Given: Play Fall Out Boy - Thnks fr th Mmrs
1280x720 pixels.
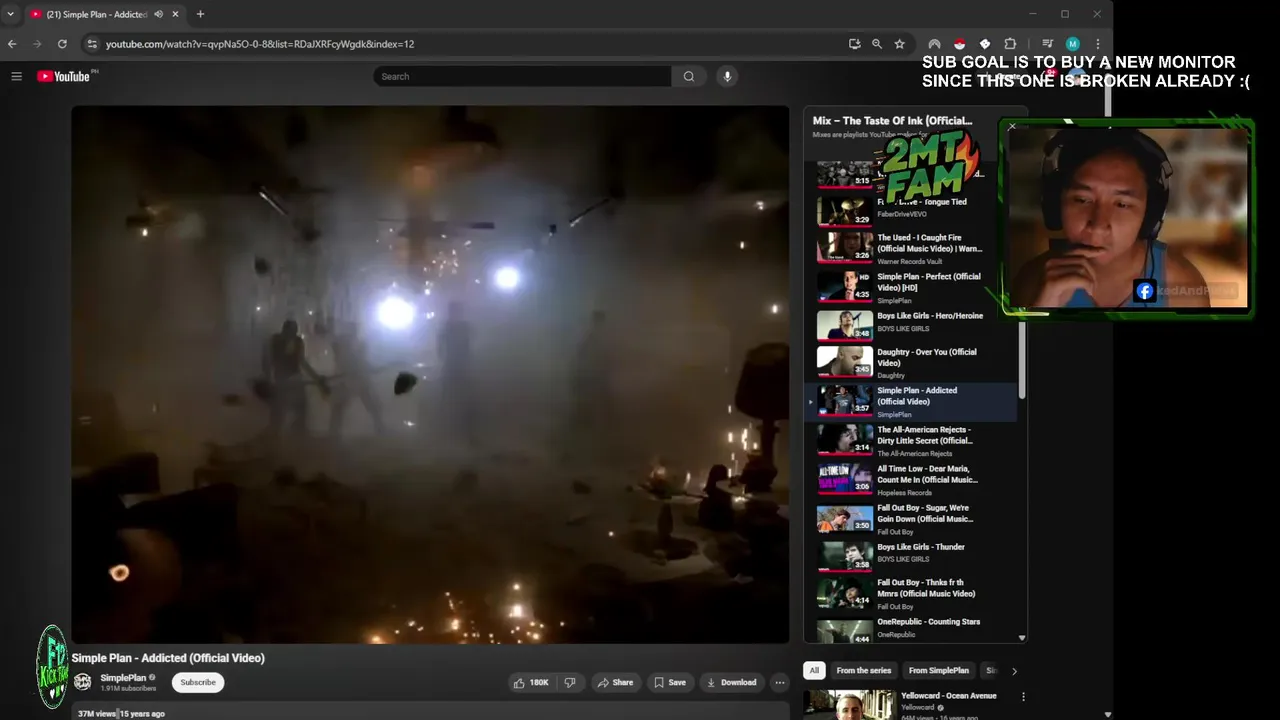Looking at the screenshot, I should pos(911,593).
